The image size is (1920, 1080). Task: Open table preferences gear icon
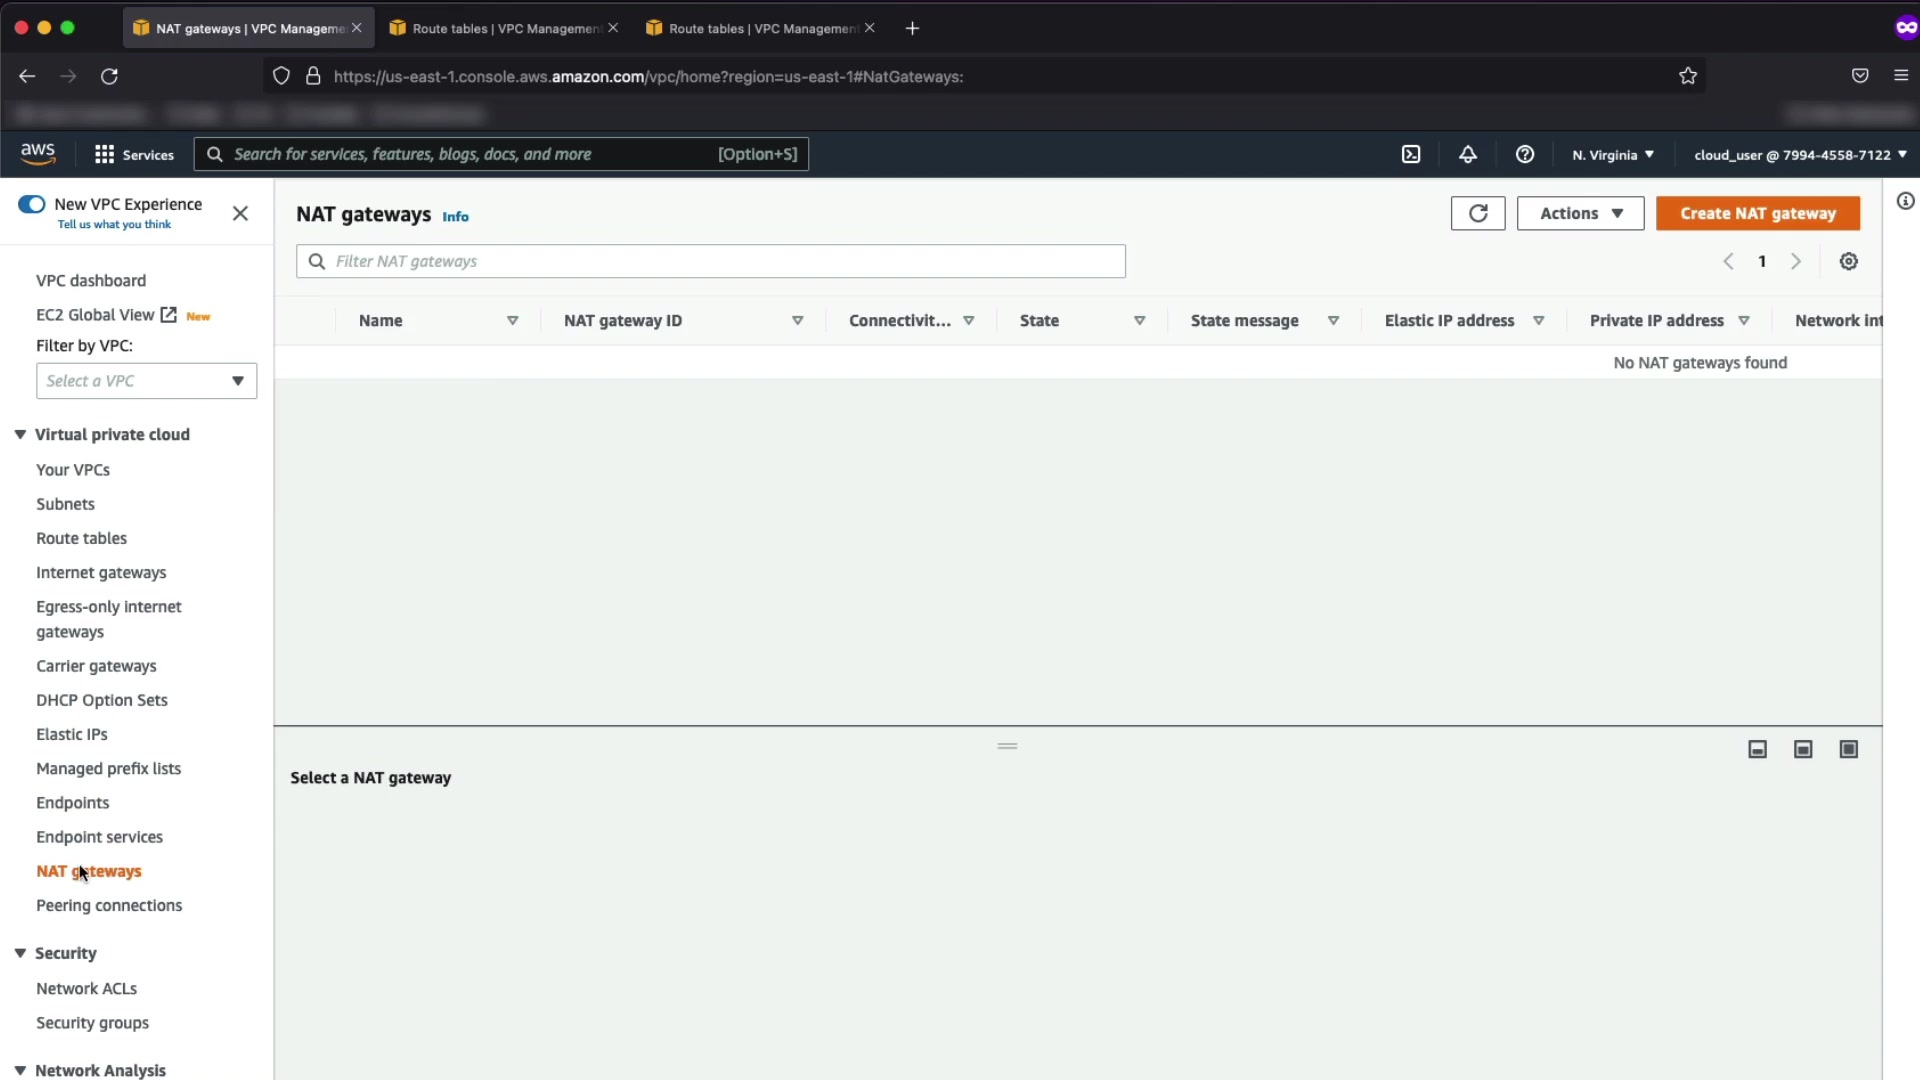[x=1848, y=261]
